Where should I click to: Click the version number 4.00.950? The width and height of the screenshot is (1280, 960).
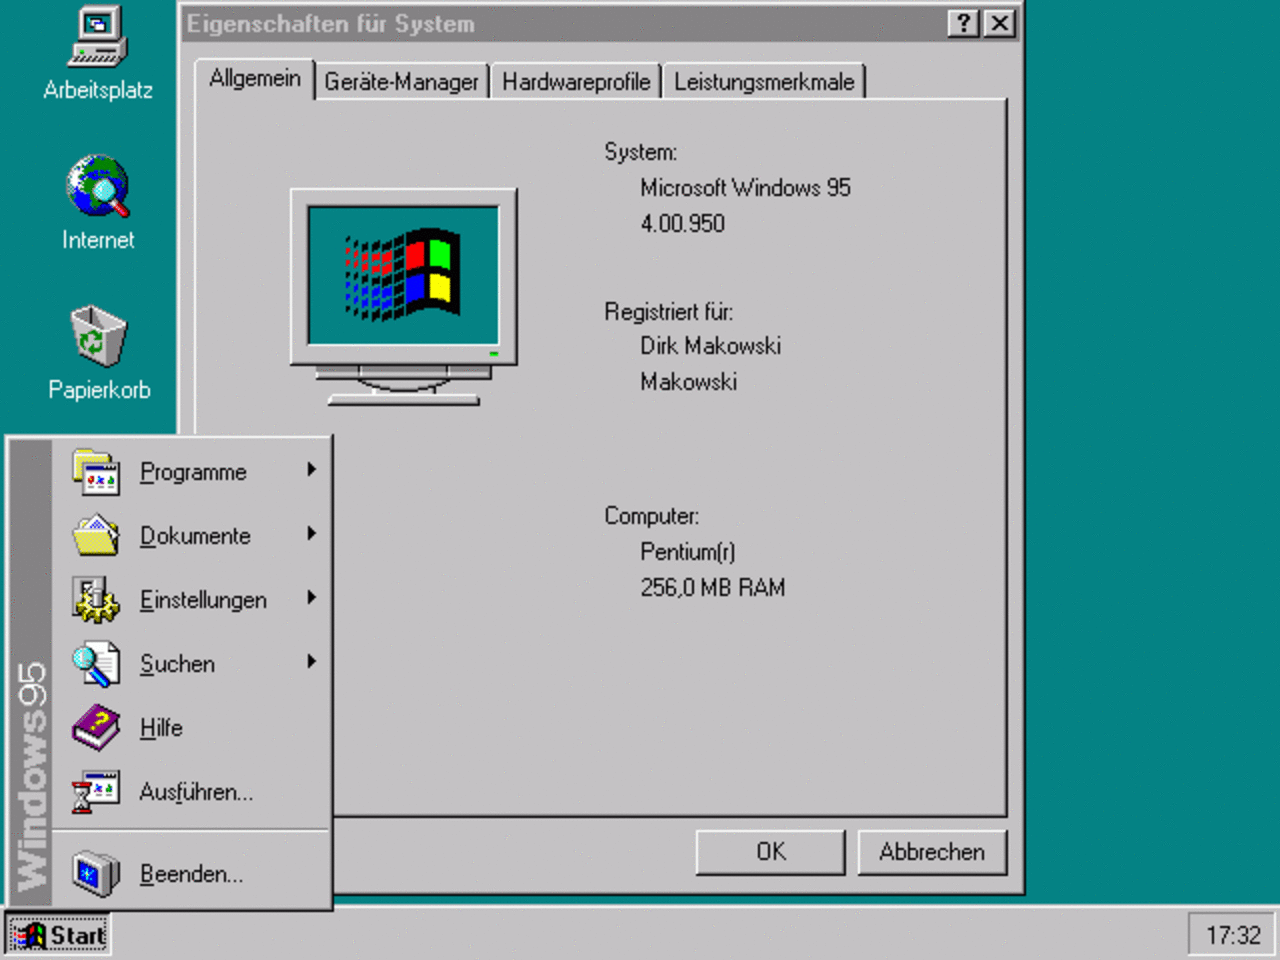point(683,224)
